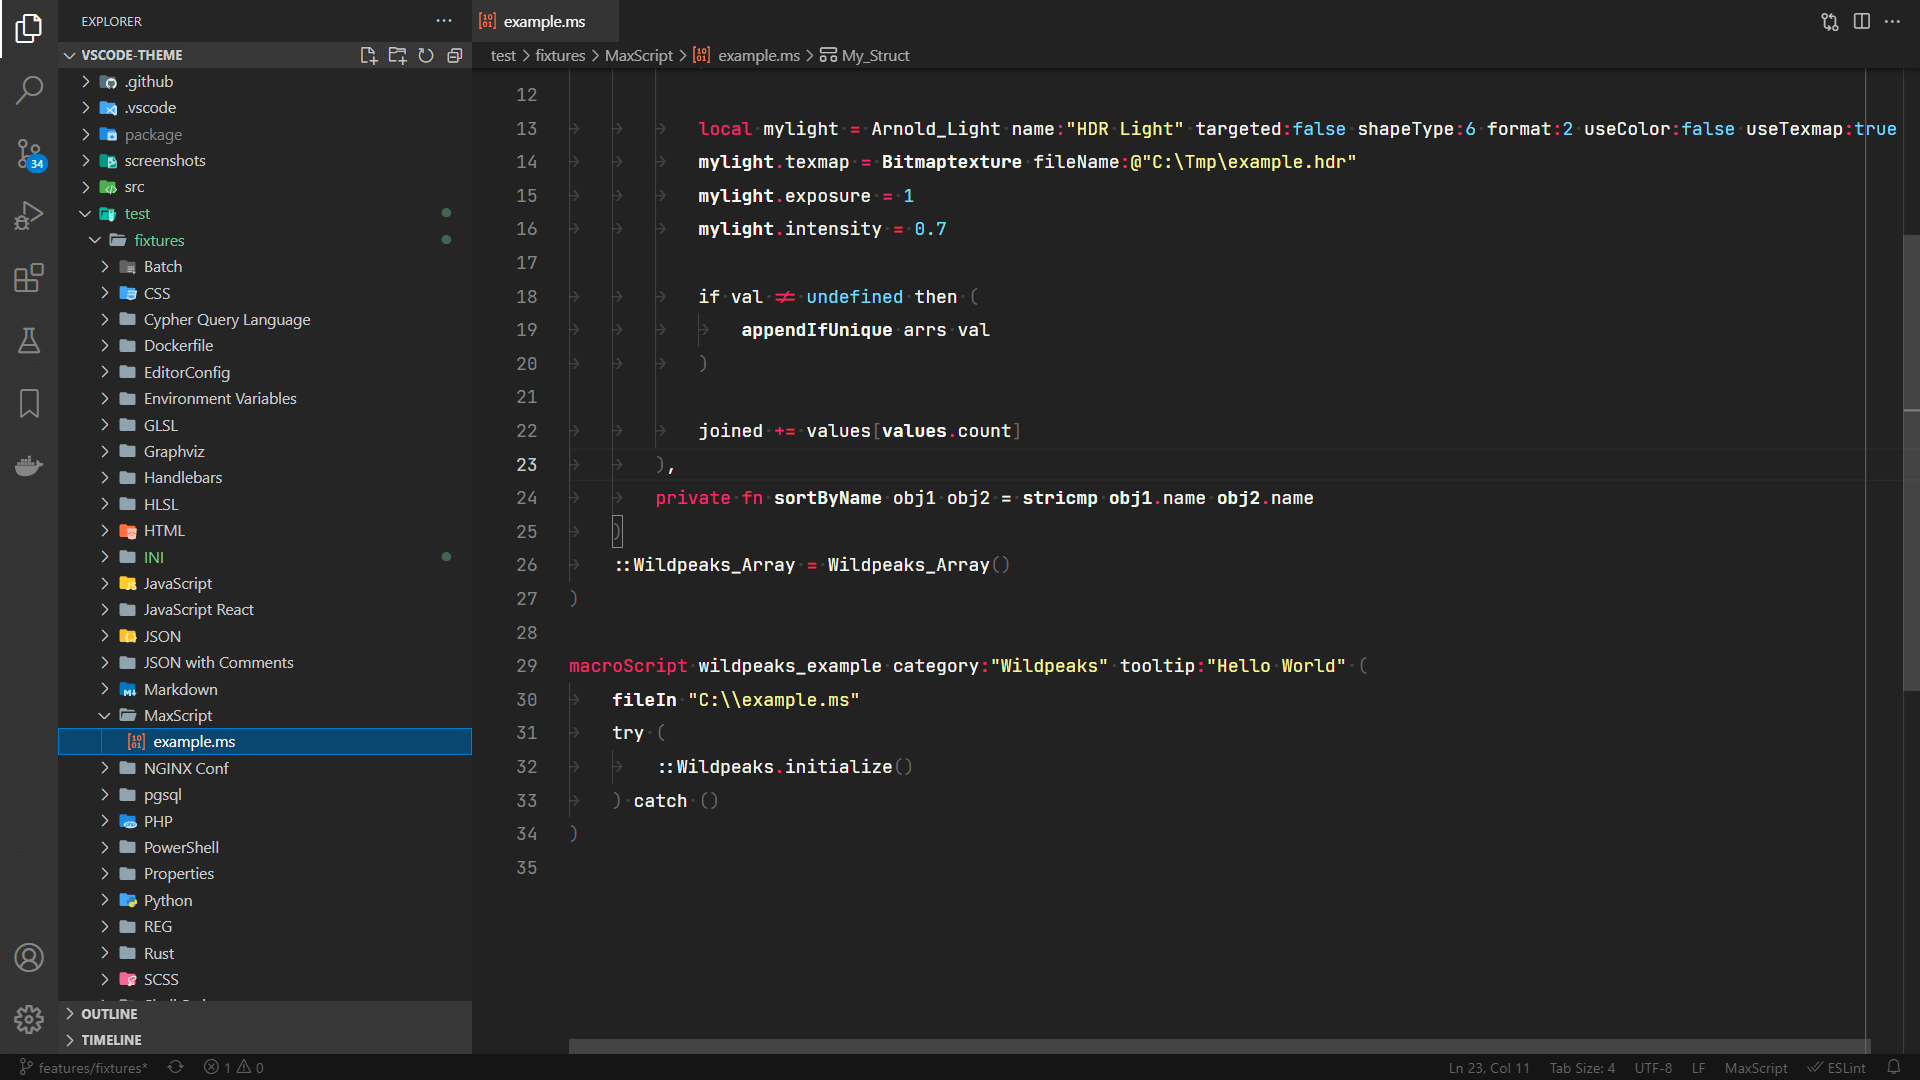Click the fixtures breadcrumb item

point(559,55)
